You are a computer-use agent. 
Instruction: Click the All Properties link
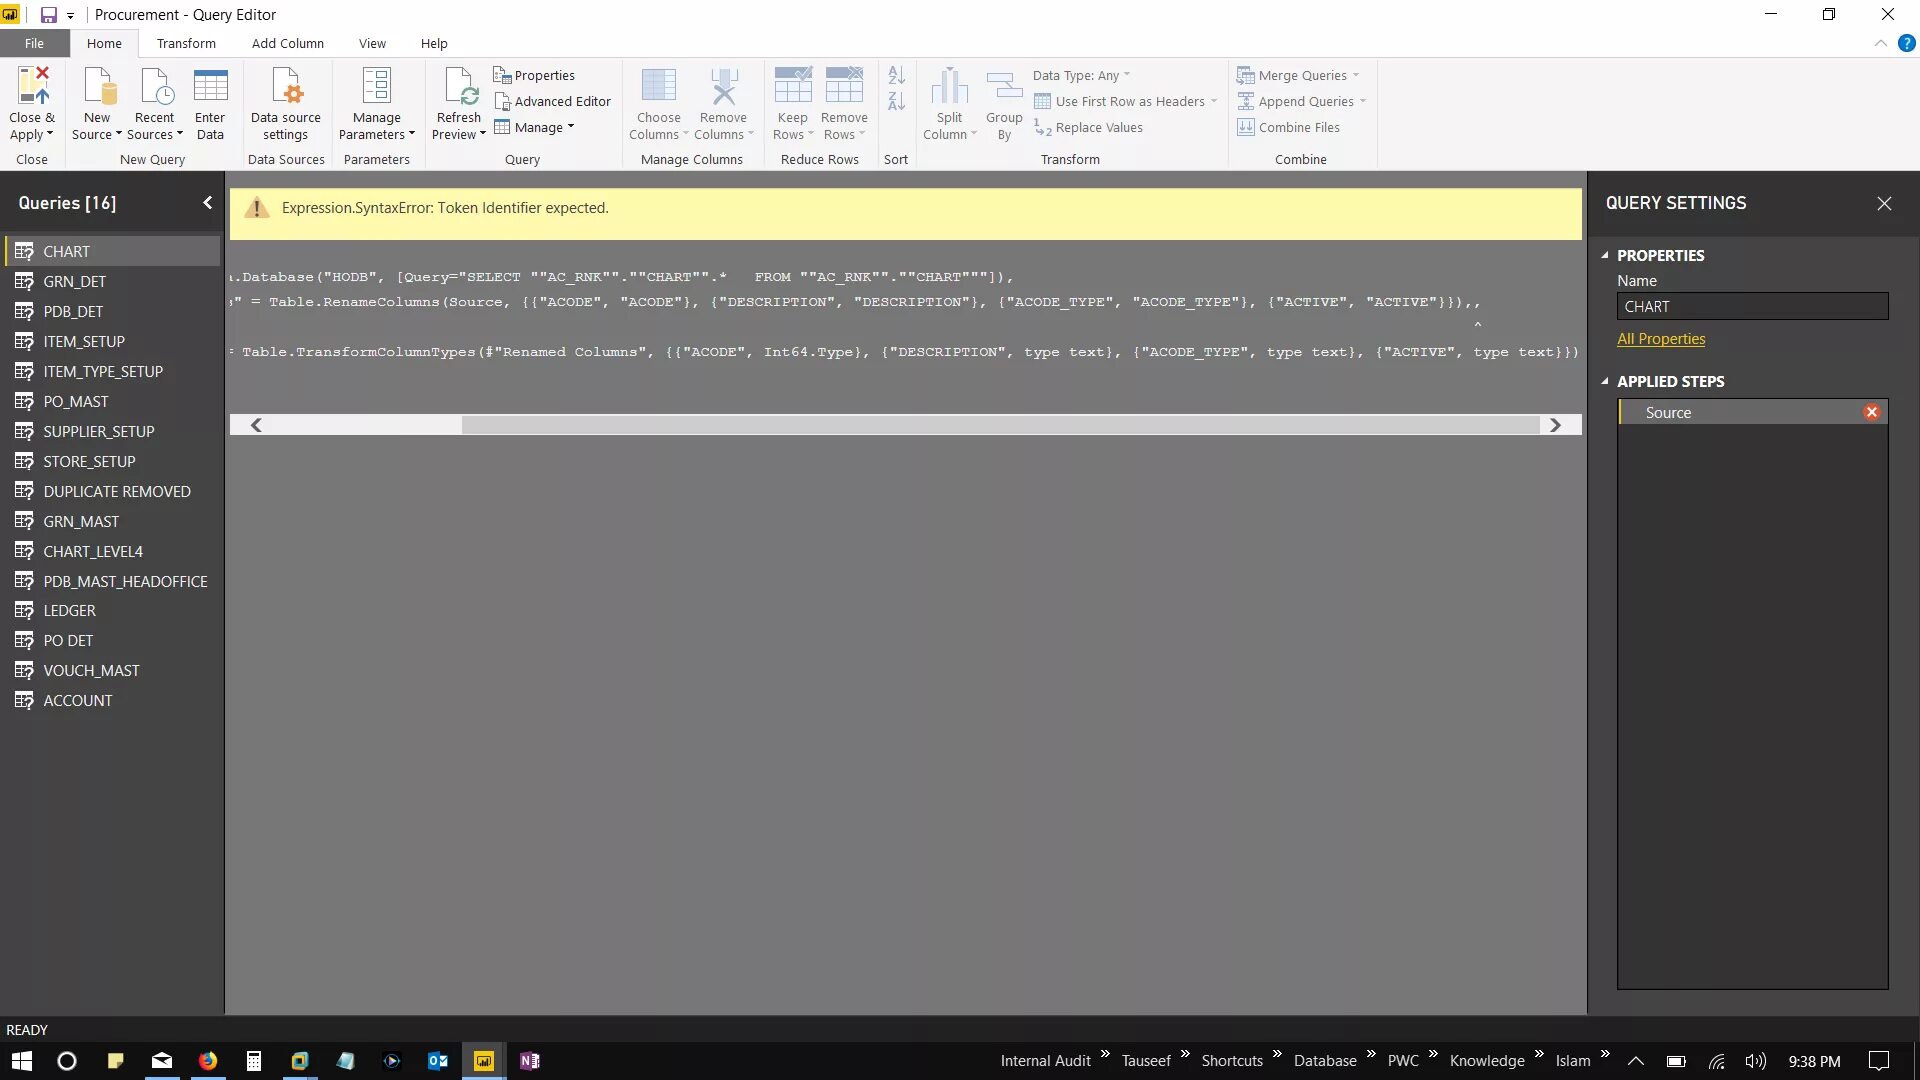pyautogui.click(x=1662, y=339)
